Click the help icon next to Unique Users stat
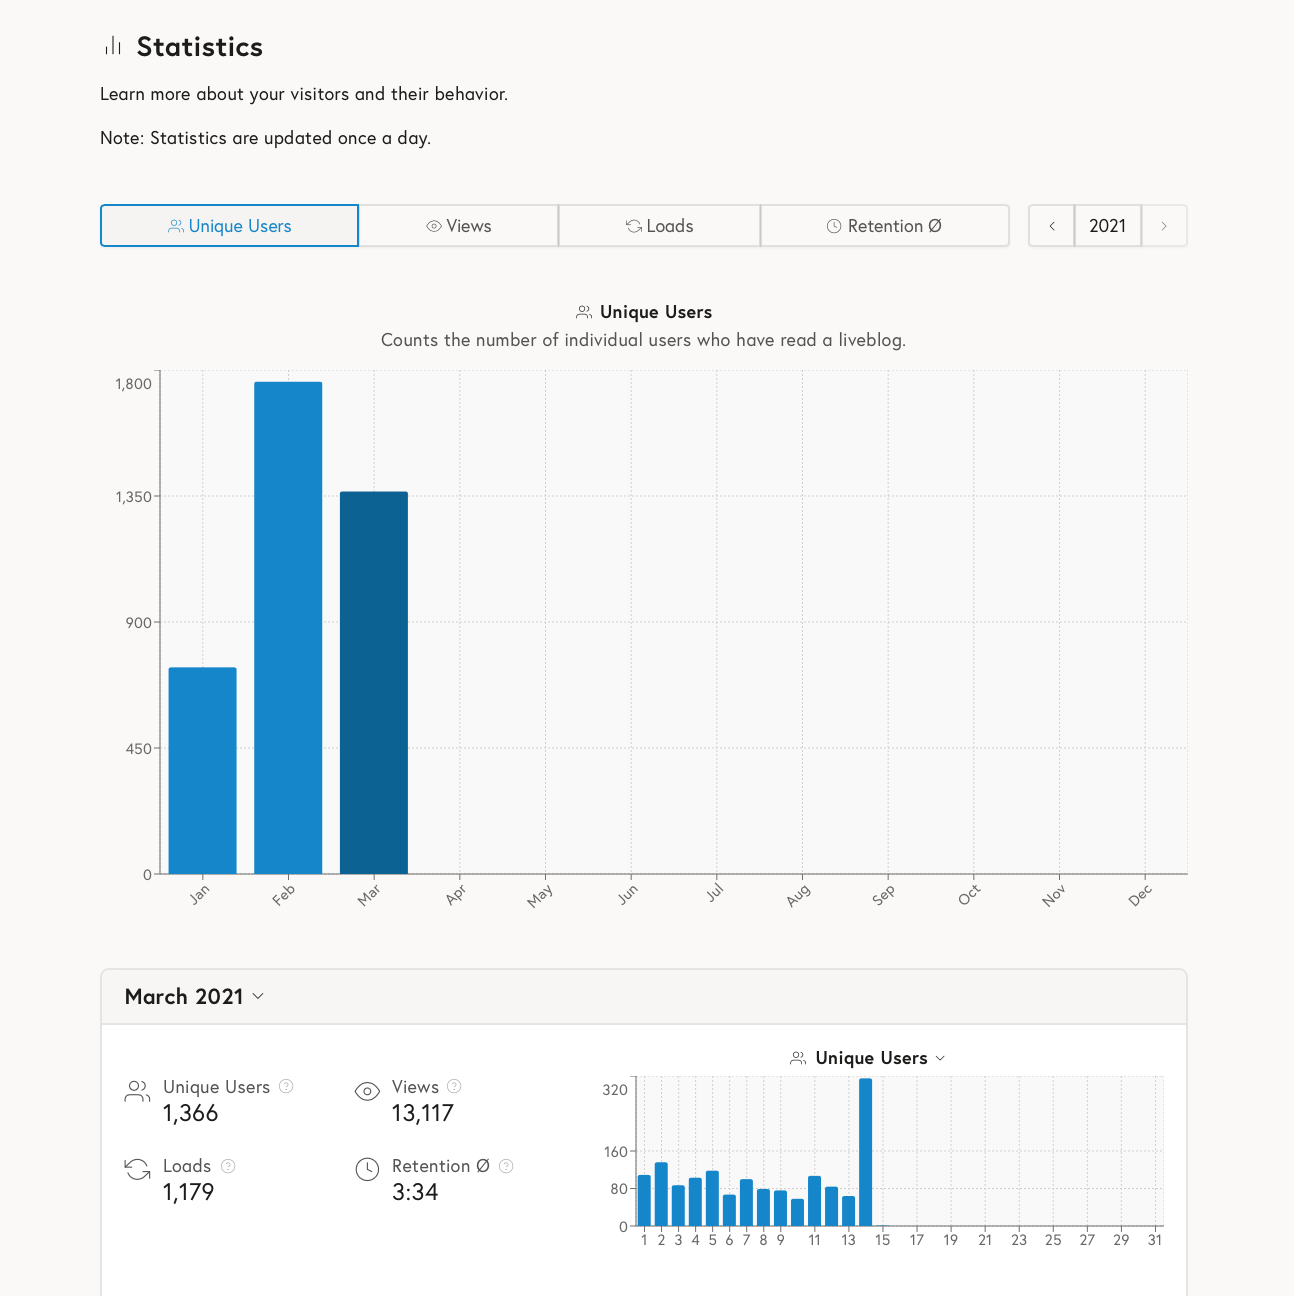 coord(286,1087)
